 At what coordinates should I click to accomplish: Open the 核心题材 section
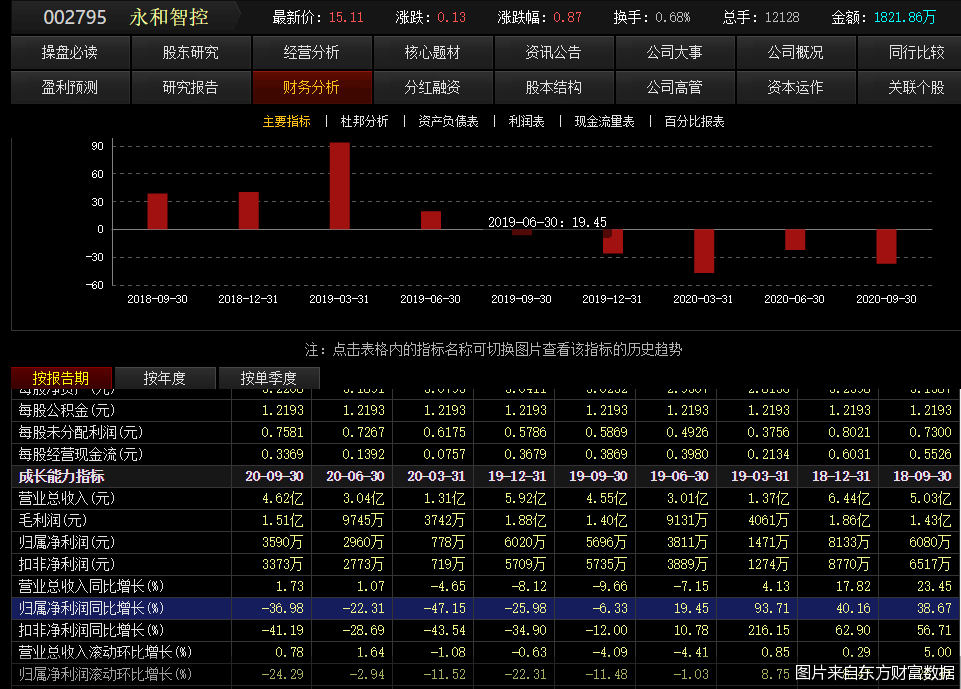(x=432, y=53)
